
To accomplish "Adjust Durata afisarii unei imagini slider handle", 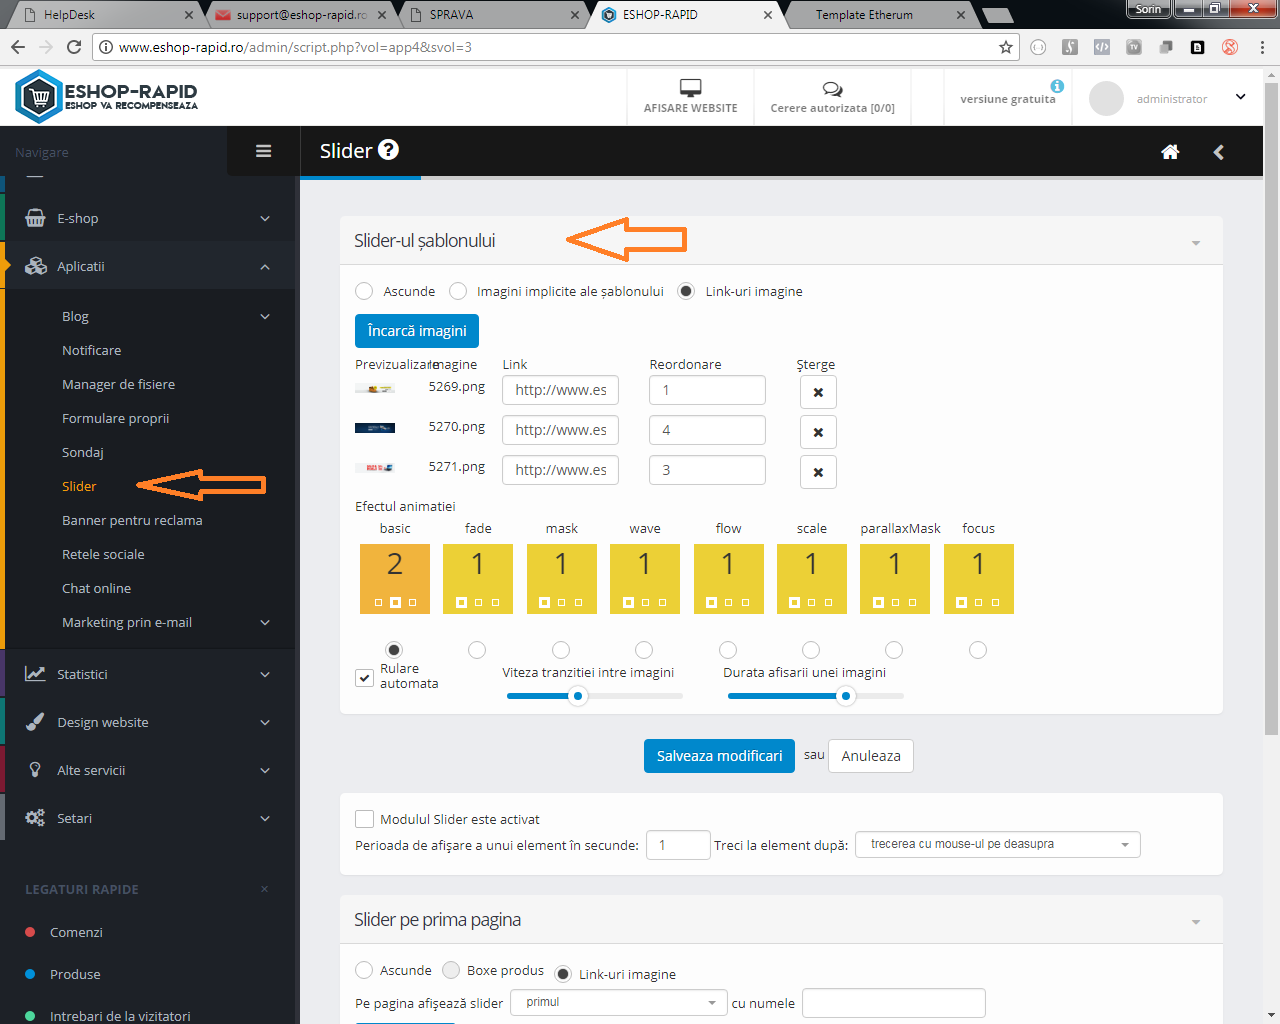I will coord(846,696).
